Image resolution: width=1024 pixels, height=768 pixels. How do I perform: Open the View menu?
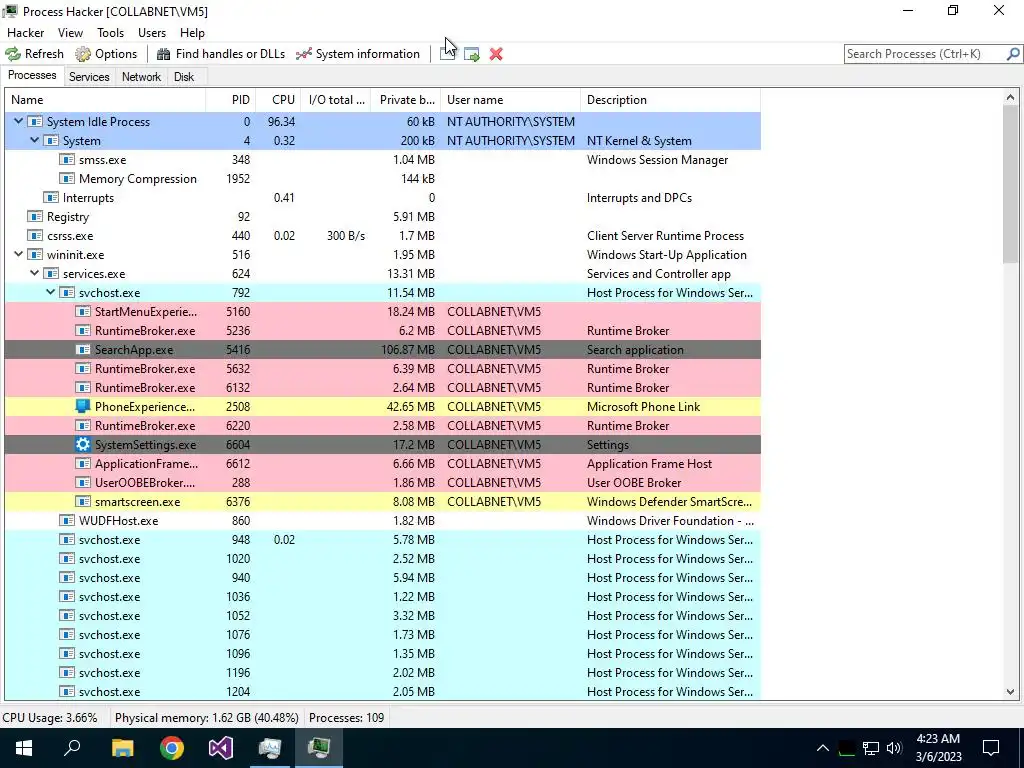(71, 33)
